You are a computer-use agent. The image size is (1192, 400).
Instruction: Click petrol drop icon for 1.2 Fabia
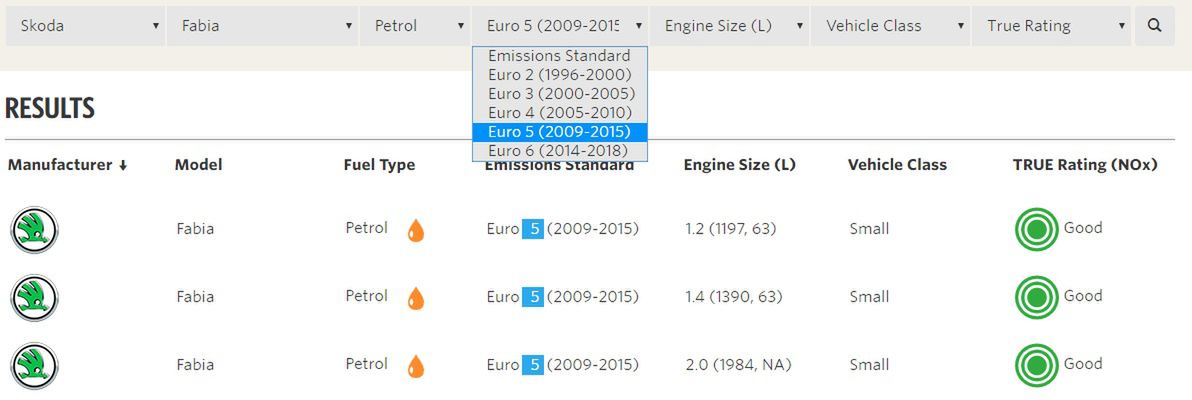point(415,231)
